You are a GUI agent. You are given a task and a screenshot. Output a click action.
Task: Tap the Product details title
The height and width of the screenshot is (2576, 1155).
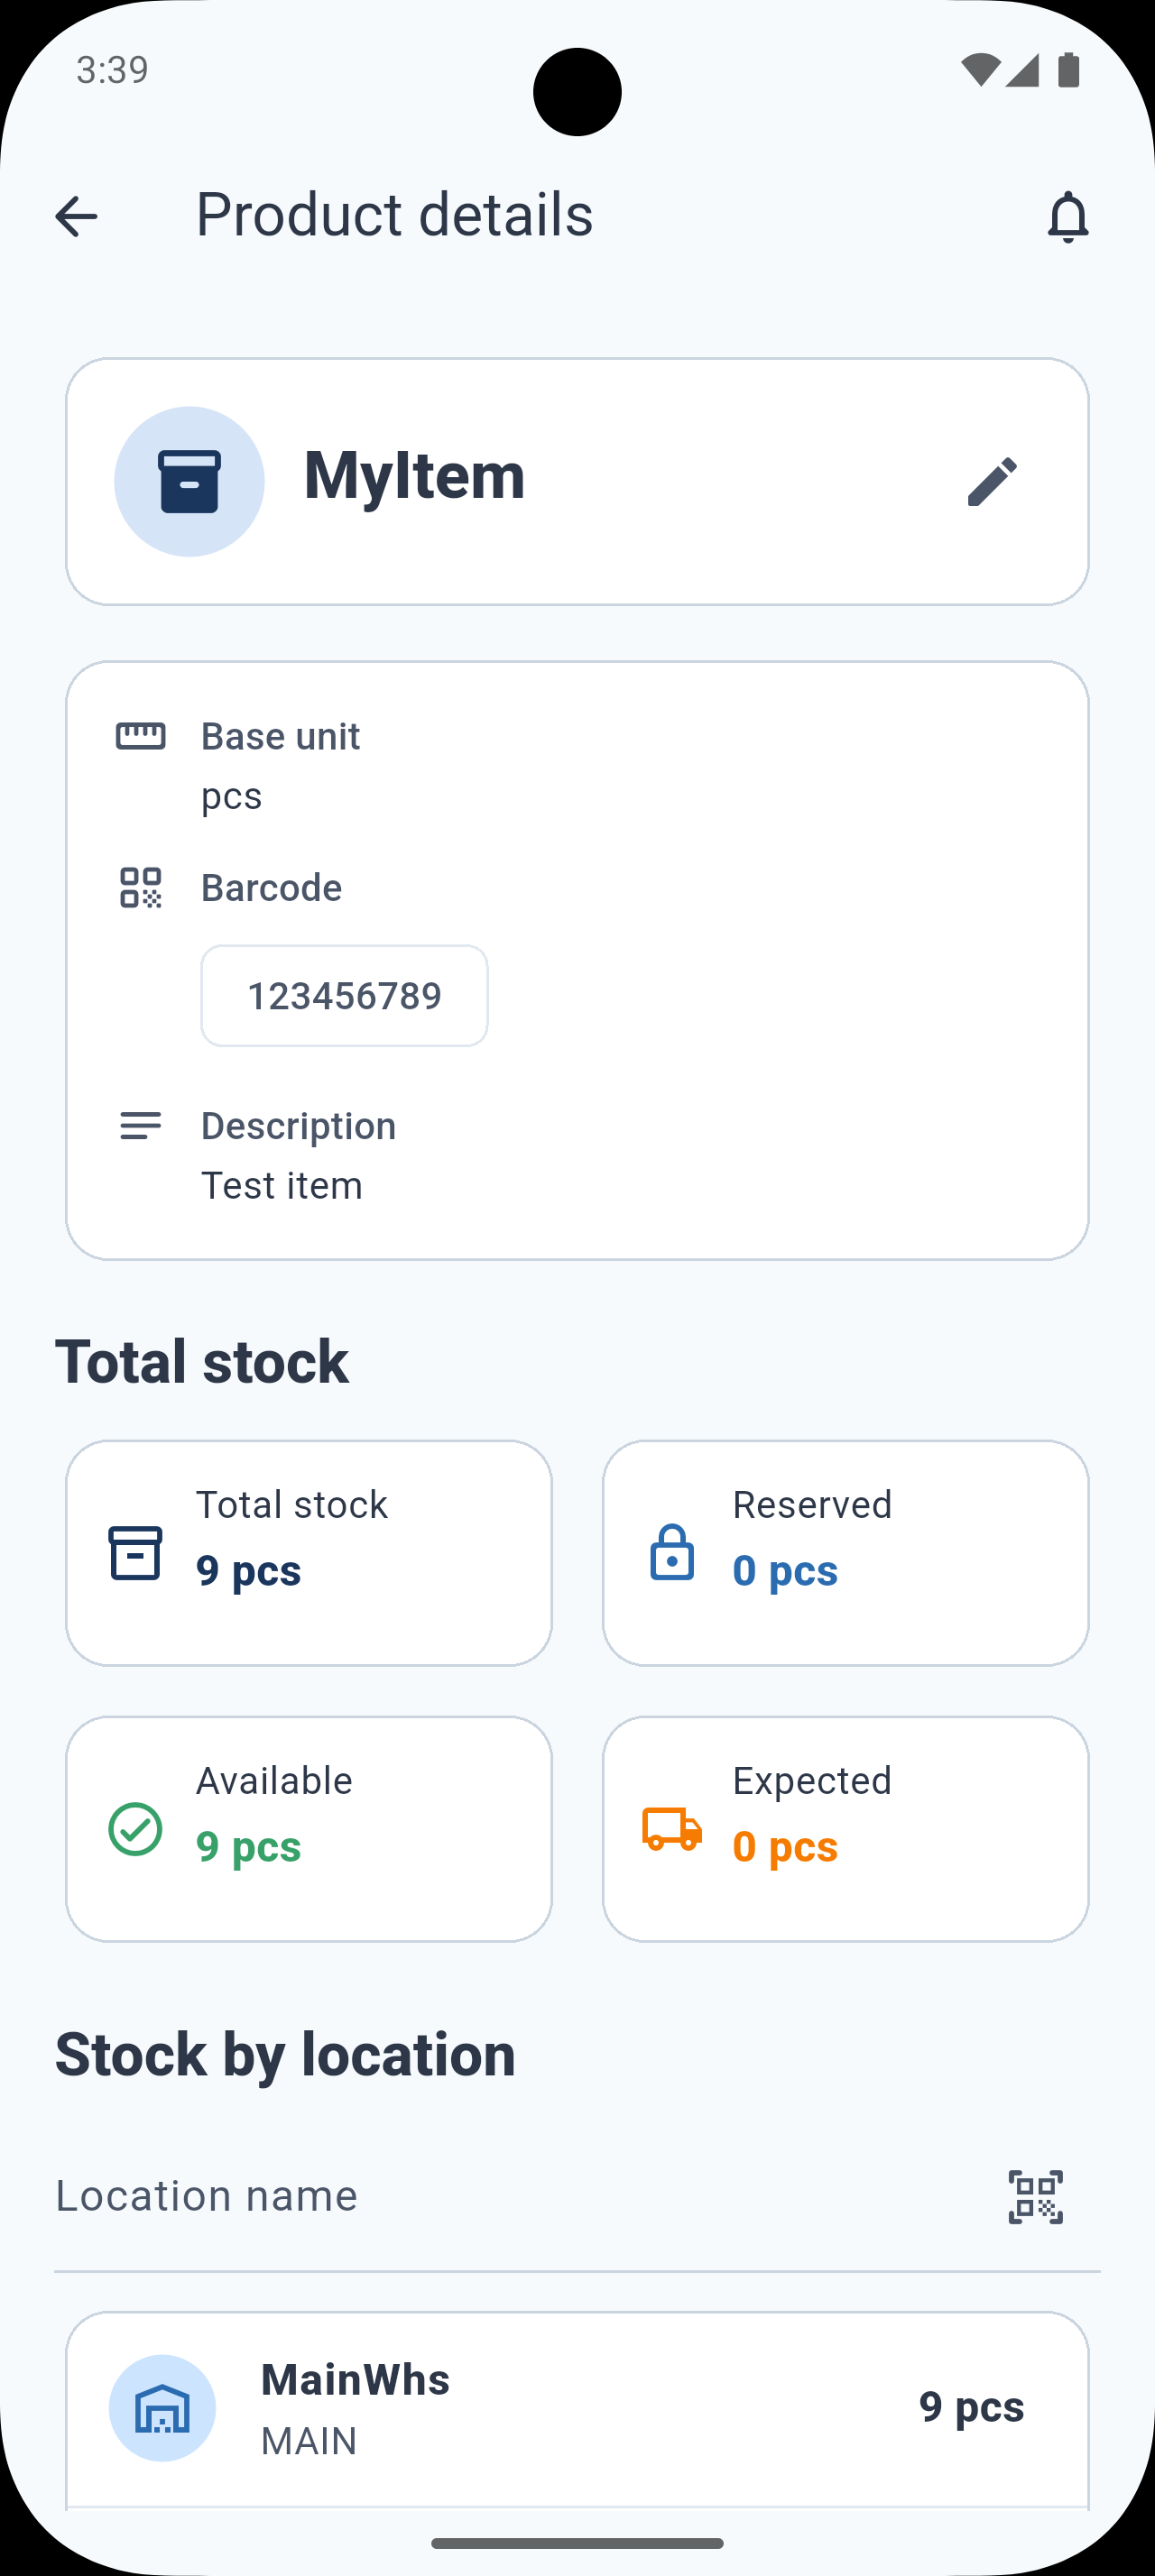tap(394, 215)
